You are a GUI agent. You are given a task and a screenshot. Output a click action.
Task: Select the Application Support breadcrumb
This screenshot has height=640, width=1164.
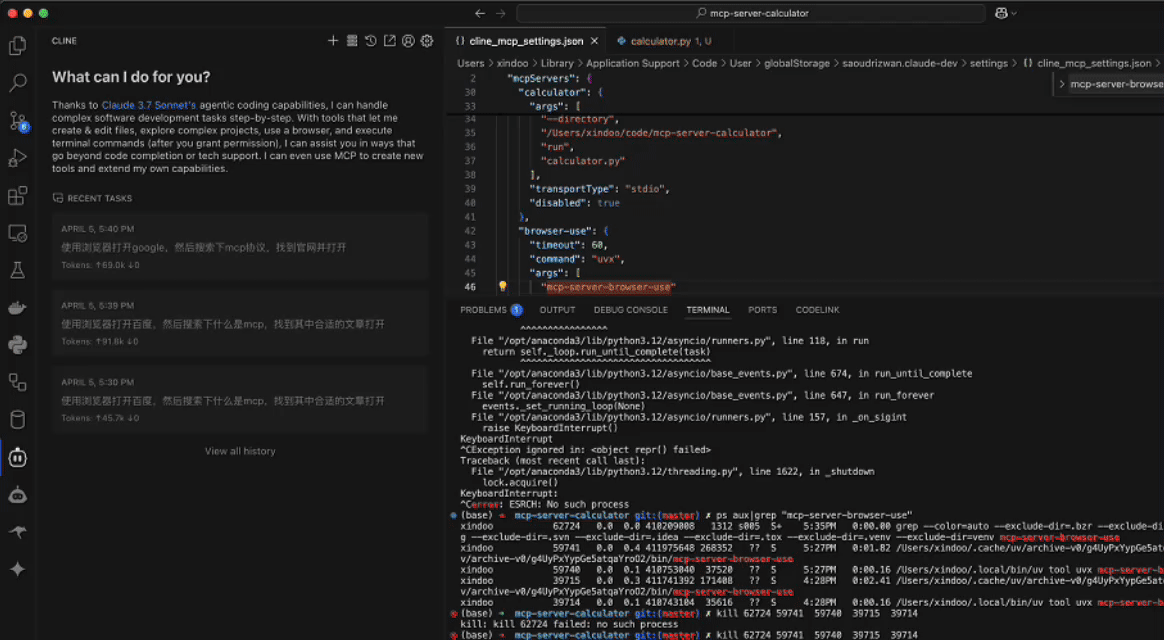tap(632, 64)
